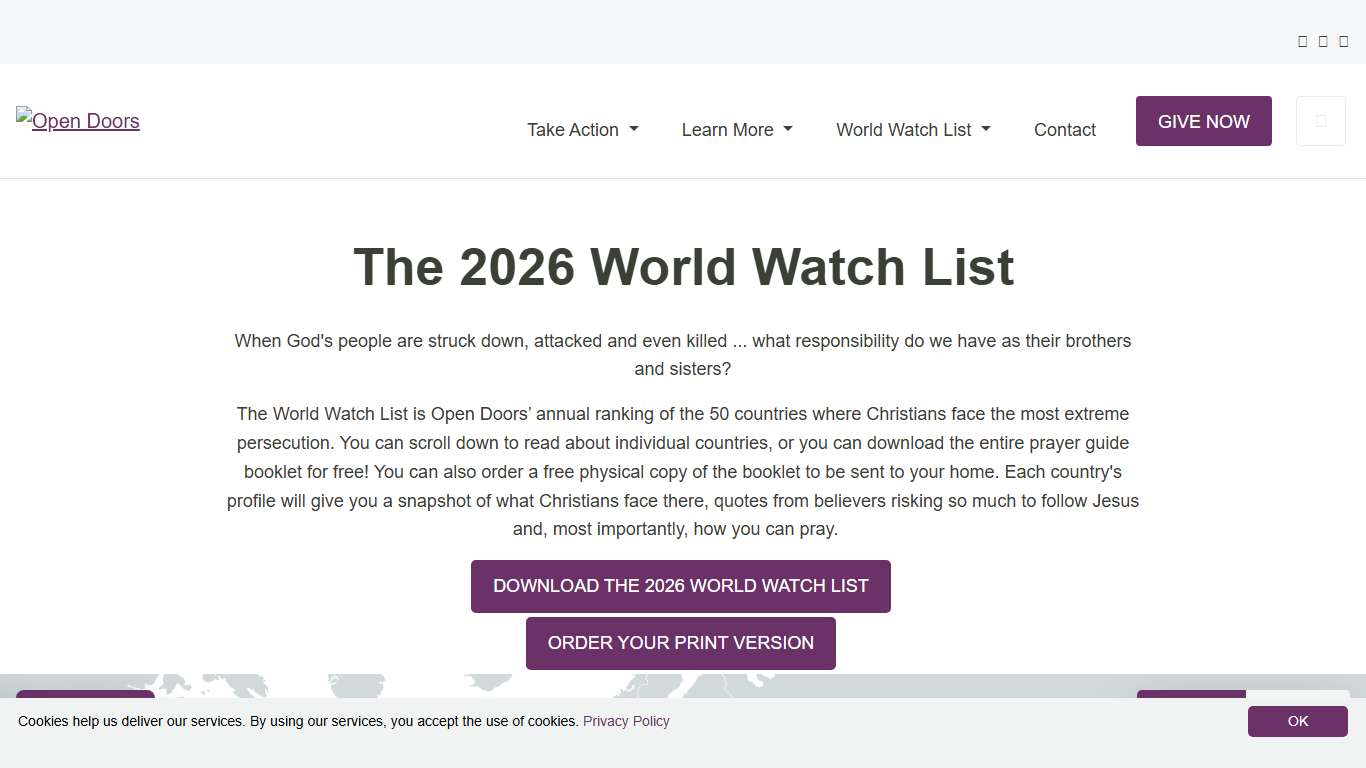Click the World Watch List nav label
Viewport: 1366px width, 768px height.
pyautogui.click(x=902, y=129)
